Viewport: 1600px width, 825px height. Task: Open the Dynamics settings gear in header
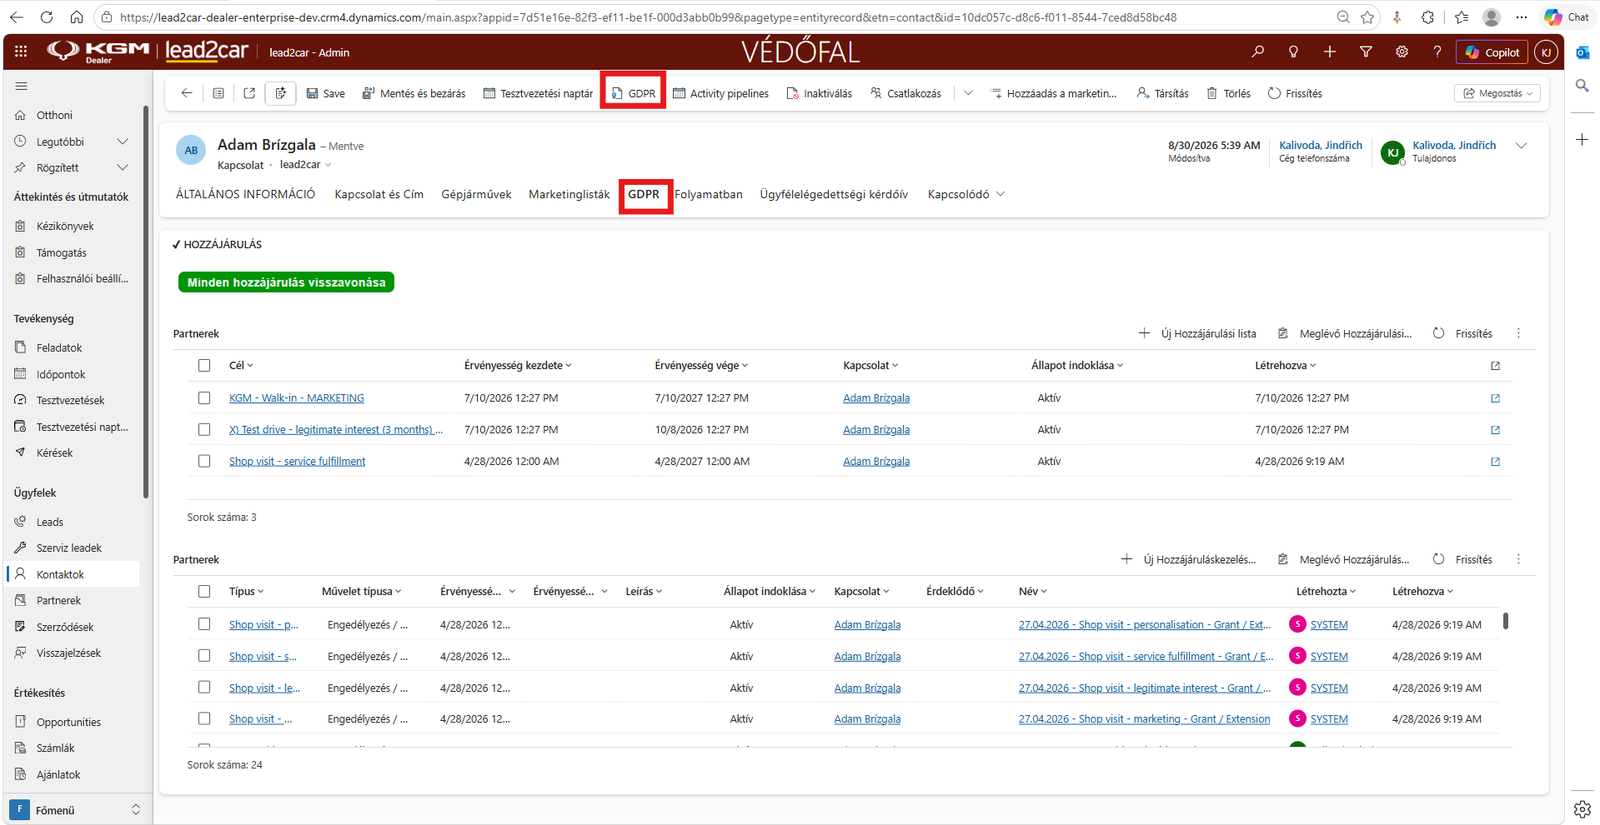coord(1401,52)
